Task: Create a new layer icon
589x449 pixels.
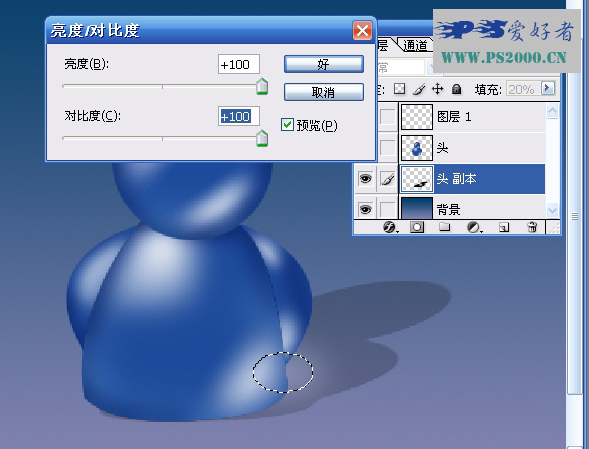Action: click(x=504, y=227)
